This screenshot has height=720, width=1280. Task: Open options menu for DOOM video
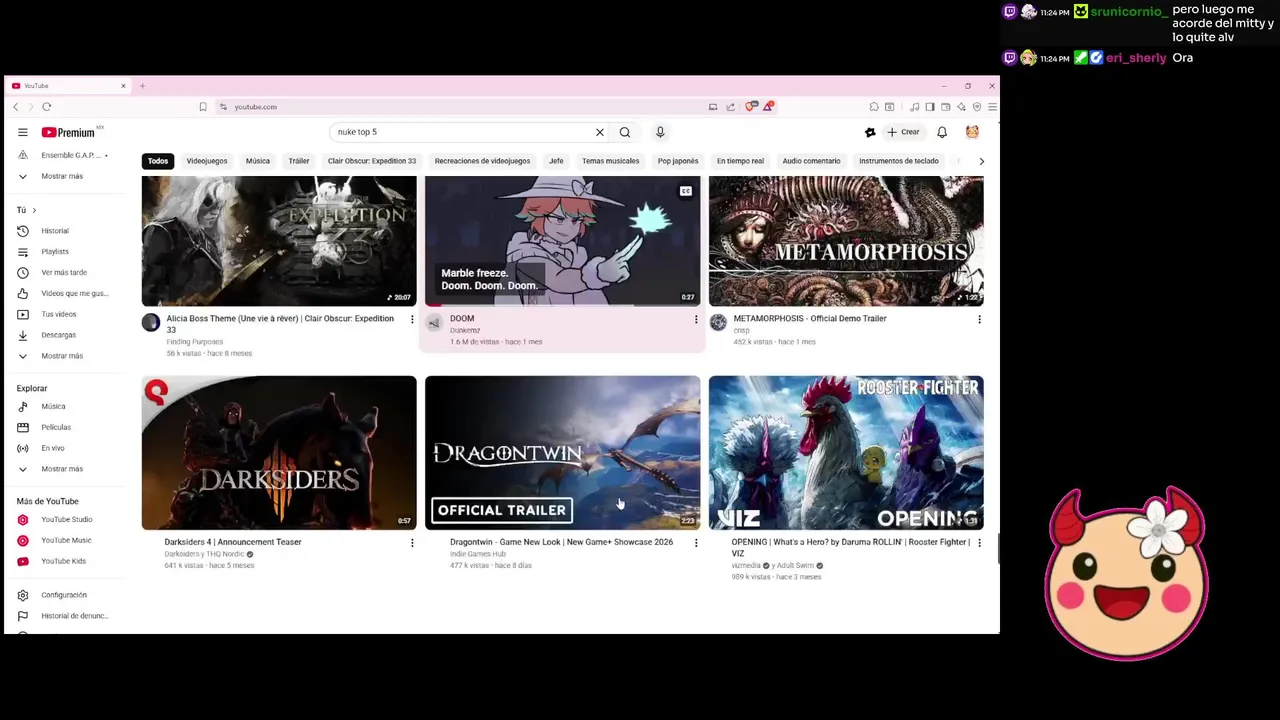tap(696, 319)
